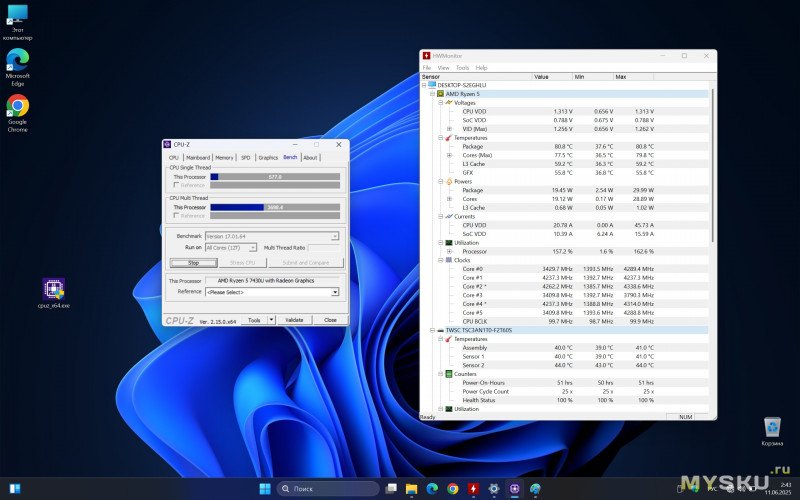Select the Core #2 clock row

pos(564,286)
